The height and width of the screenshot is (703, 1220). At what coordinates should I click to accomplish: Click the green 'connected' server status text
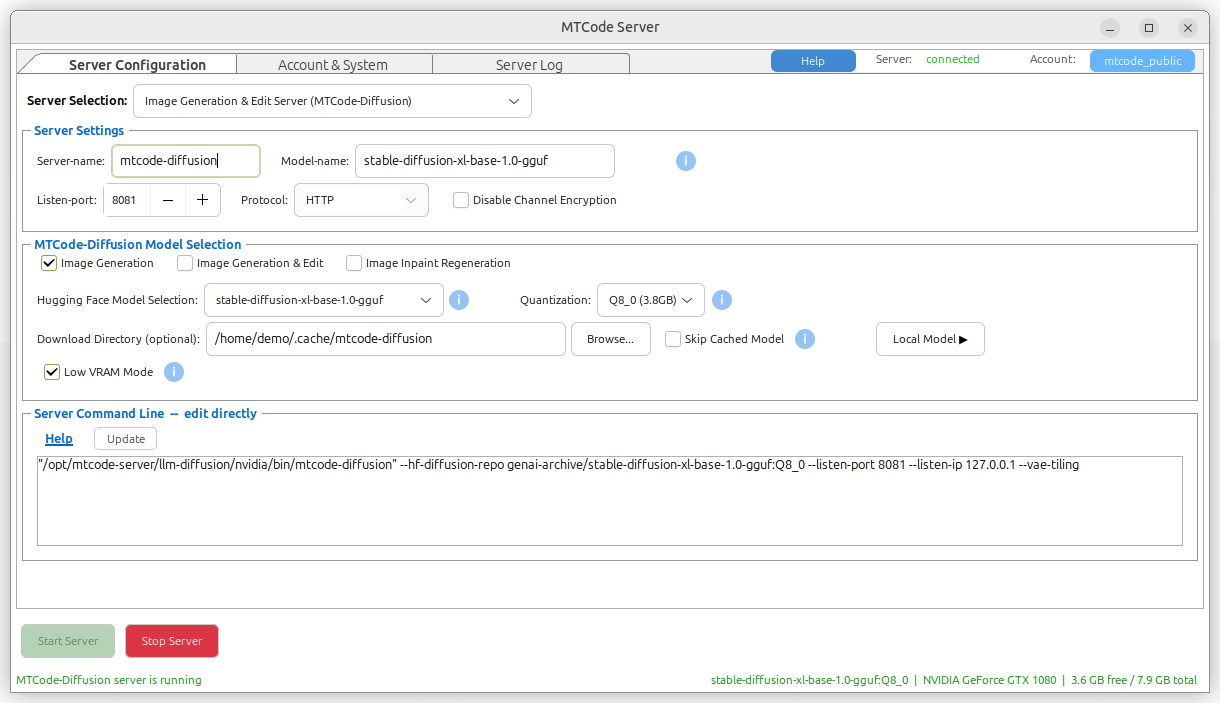pos(953,59)
